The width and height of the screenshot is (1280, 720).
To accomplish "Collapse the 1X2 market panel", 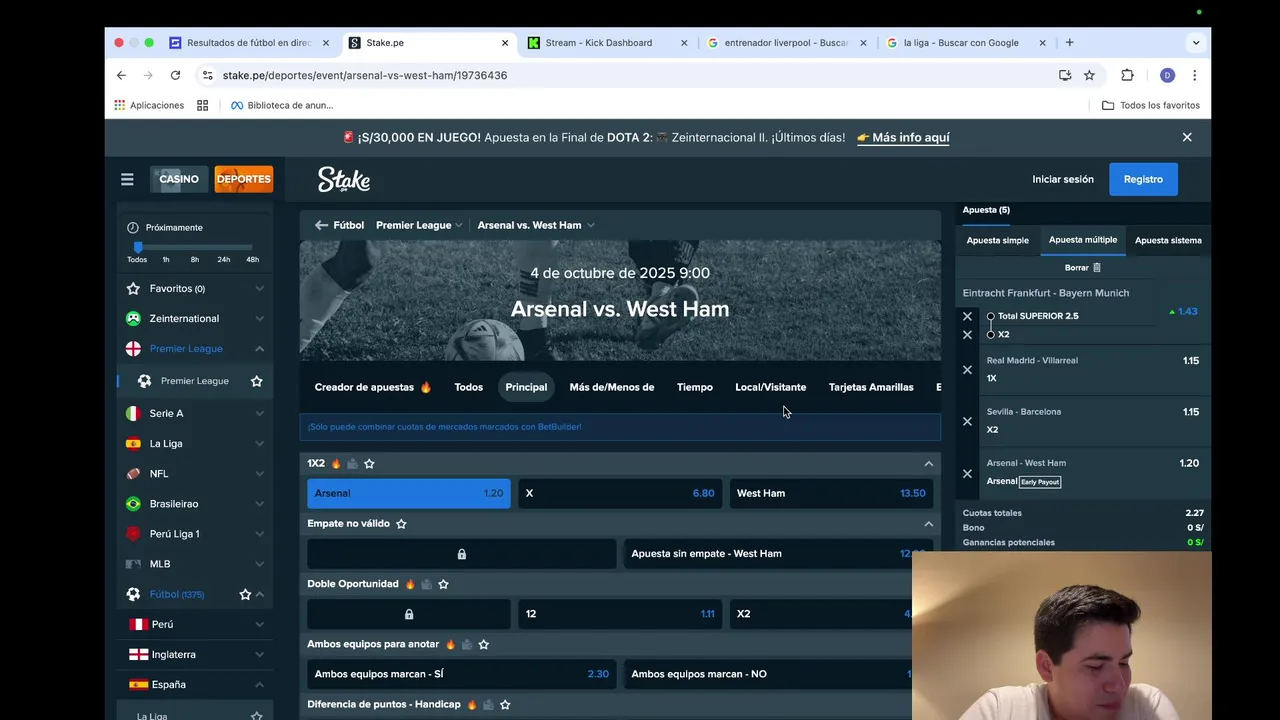I will pos(928,463).
